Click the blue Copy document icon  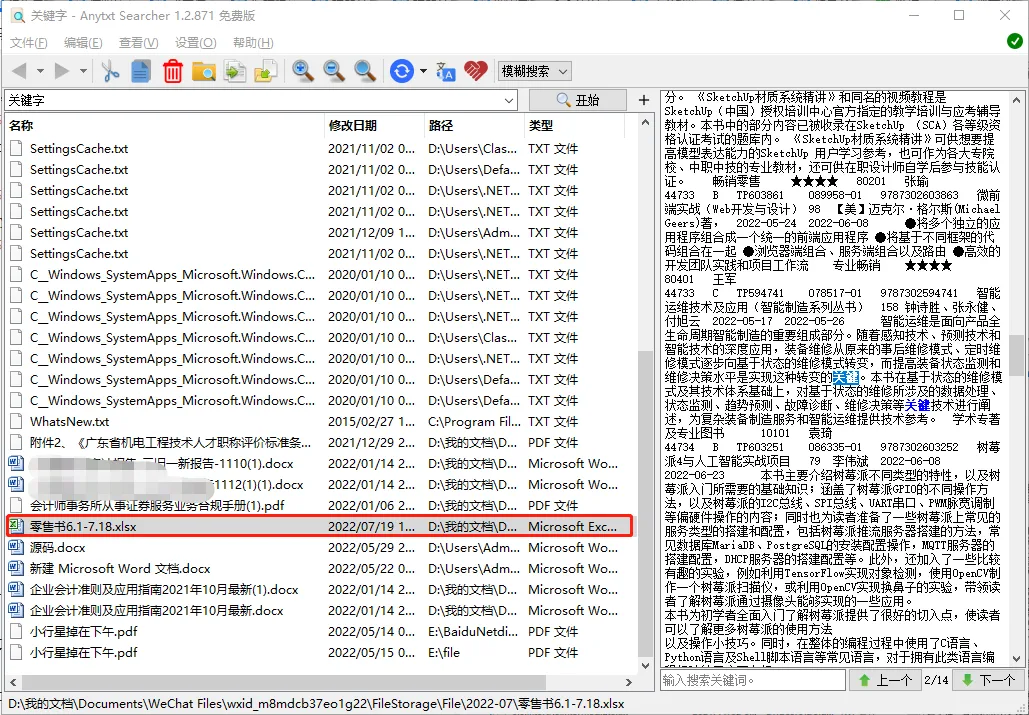click(140, 70)
